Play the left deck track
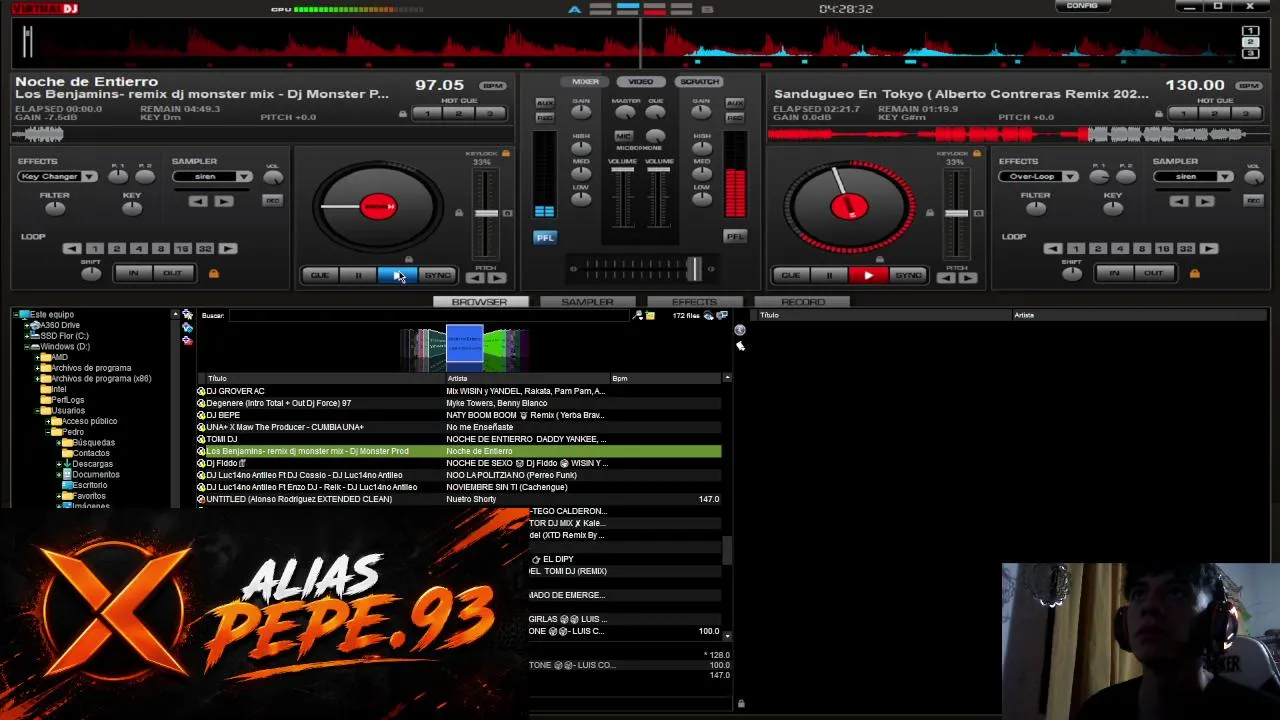Viewport: 1280px width, 720px height. click(397, 275)
